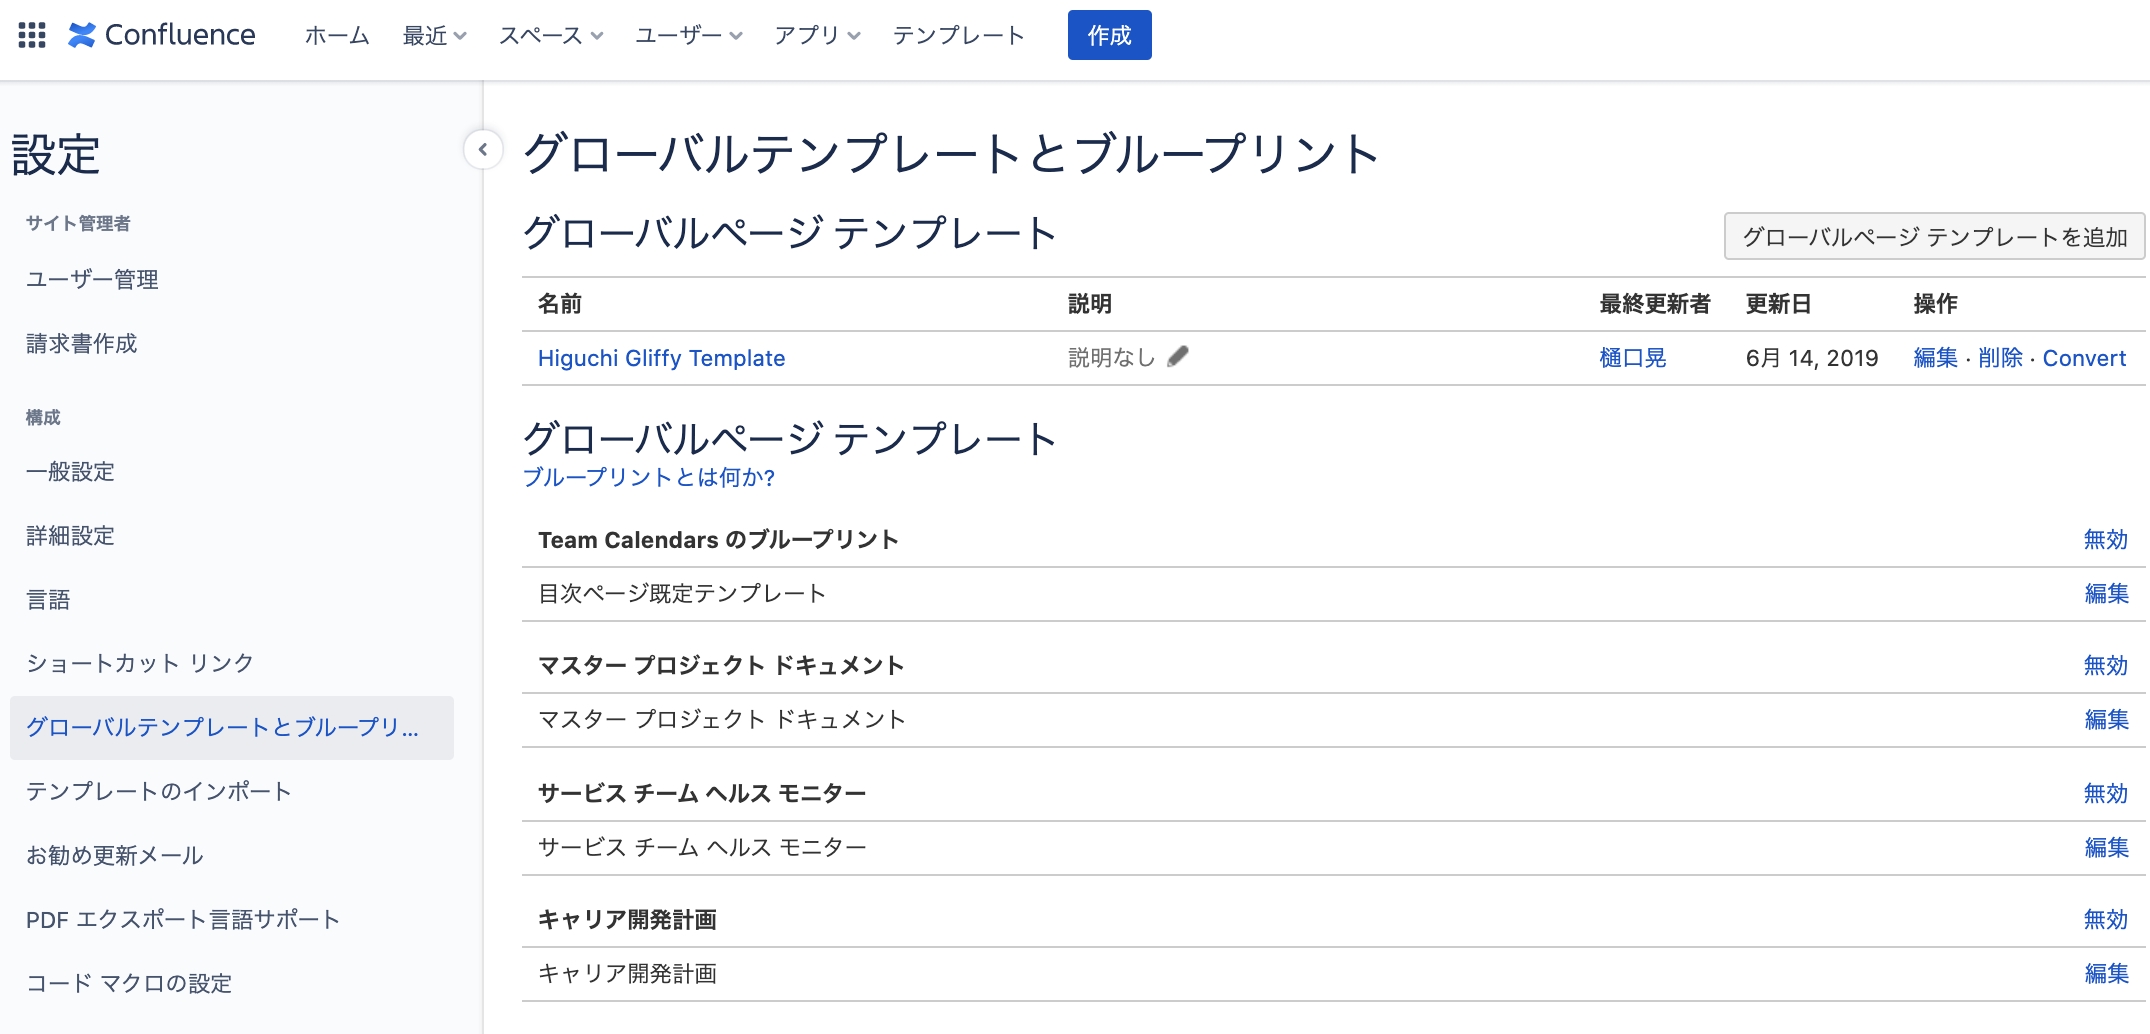Click the Confluence logo
This screenshot has height=1034, width=2150.
coord(162,35)
